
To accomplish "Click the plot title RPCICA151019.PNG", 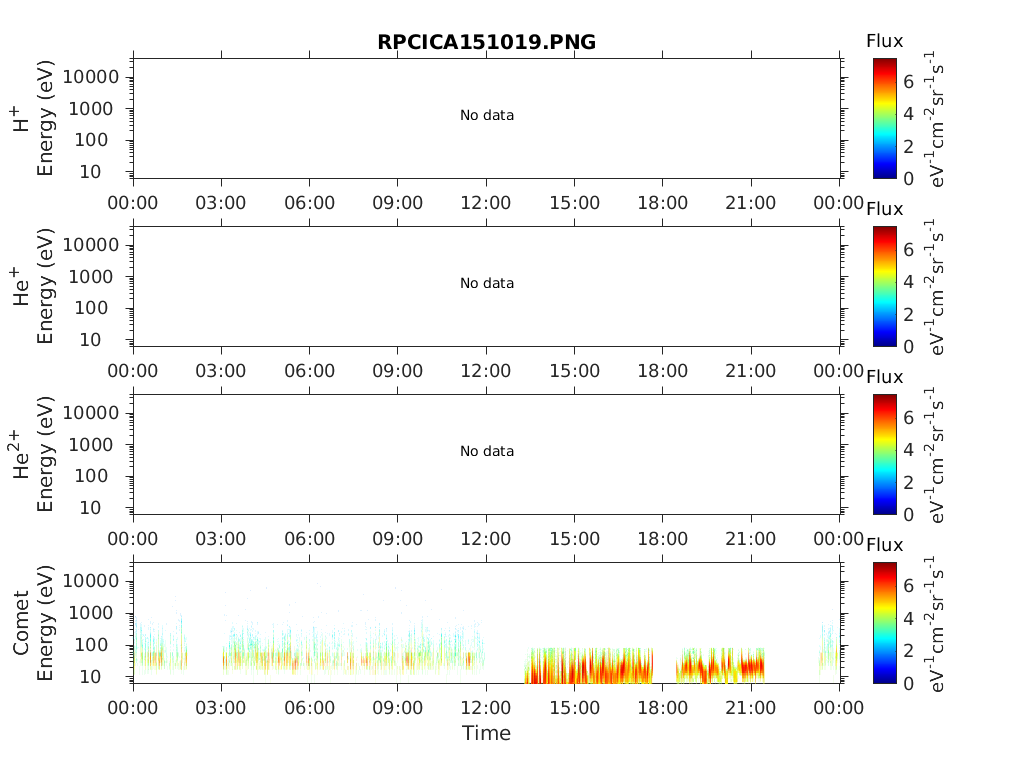I will [x=487, y=42].
